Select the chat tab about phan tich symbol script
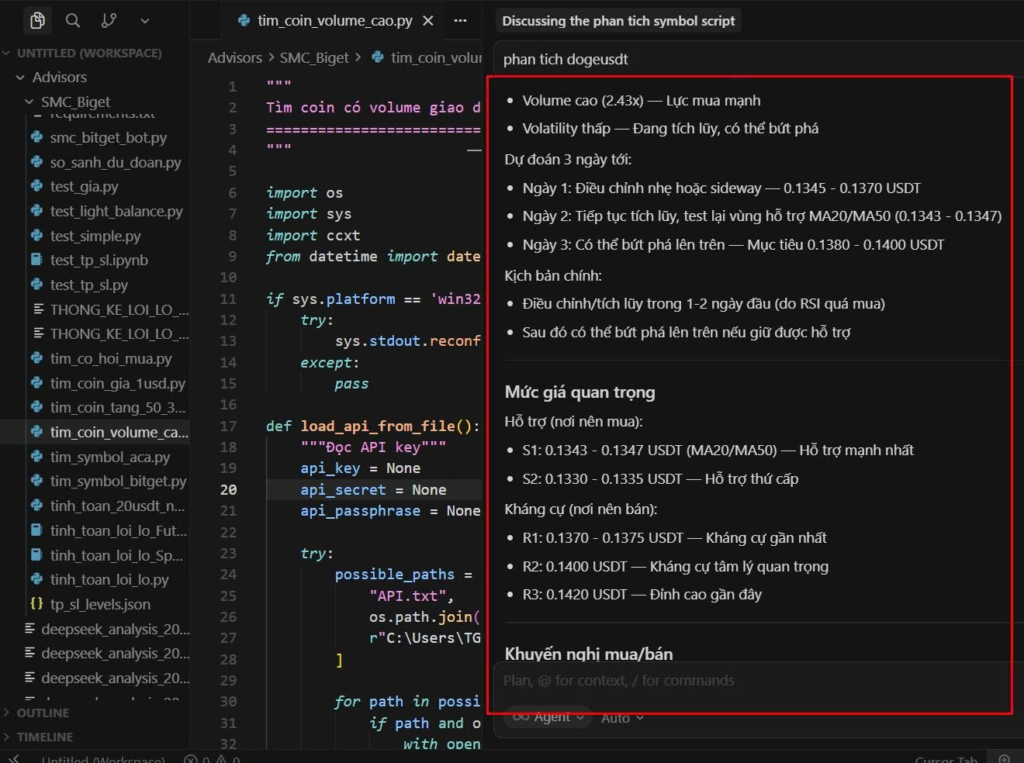The height and width of the screenshot is (763, 1024). pyautogui.click(x=618, y=21)
